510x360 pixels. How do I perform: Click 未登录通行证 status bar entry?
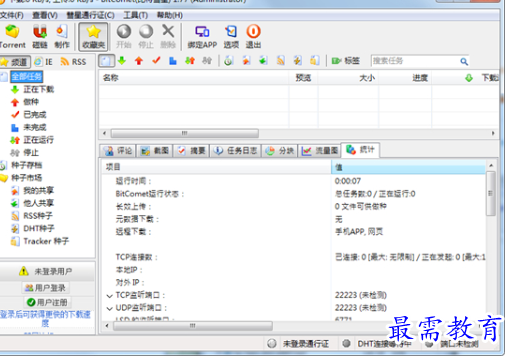click(x=306, y=344)
